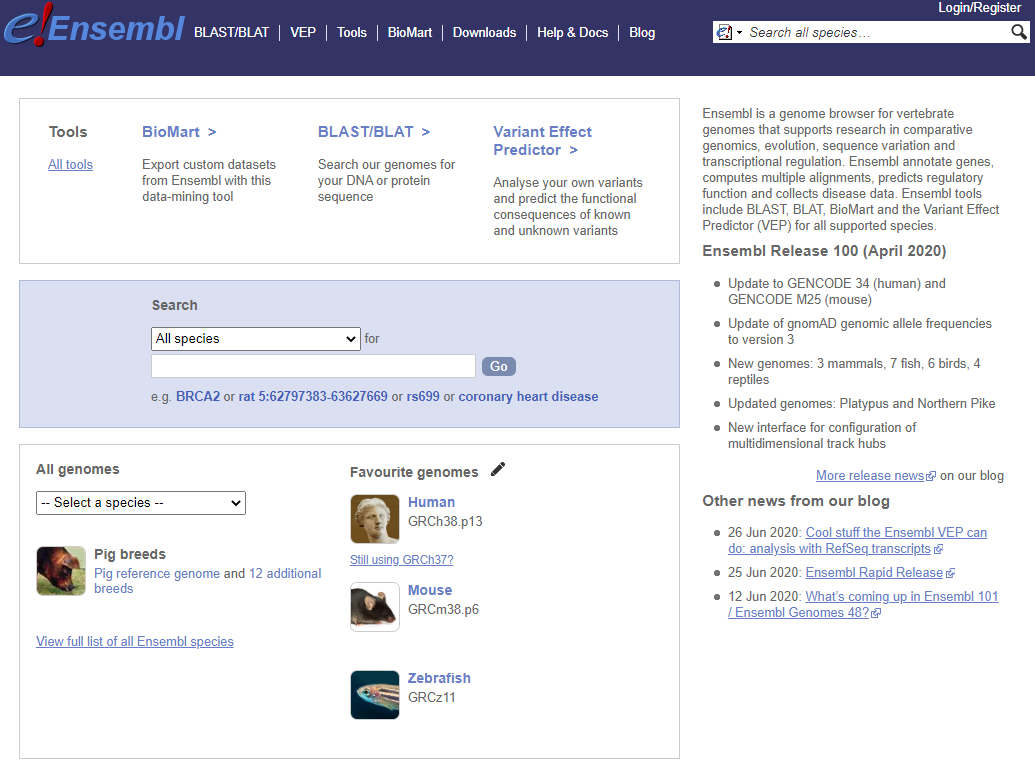
Task: Open the Ensembl Rapid Release blog link
Action: pyautogui.click(x=874, y=573)
